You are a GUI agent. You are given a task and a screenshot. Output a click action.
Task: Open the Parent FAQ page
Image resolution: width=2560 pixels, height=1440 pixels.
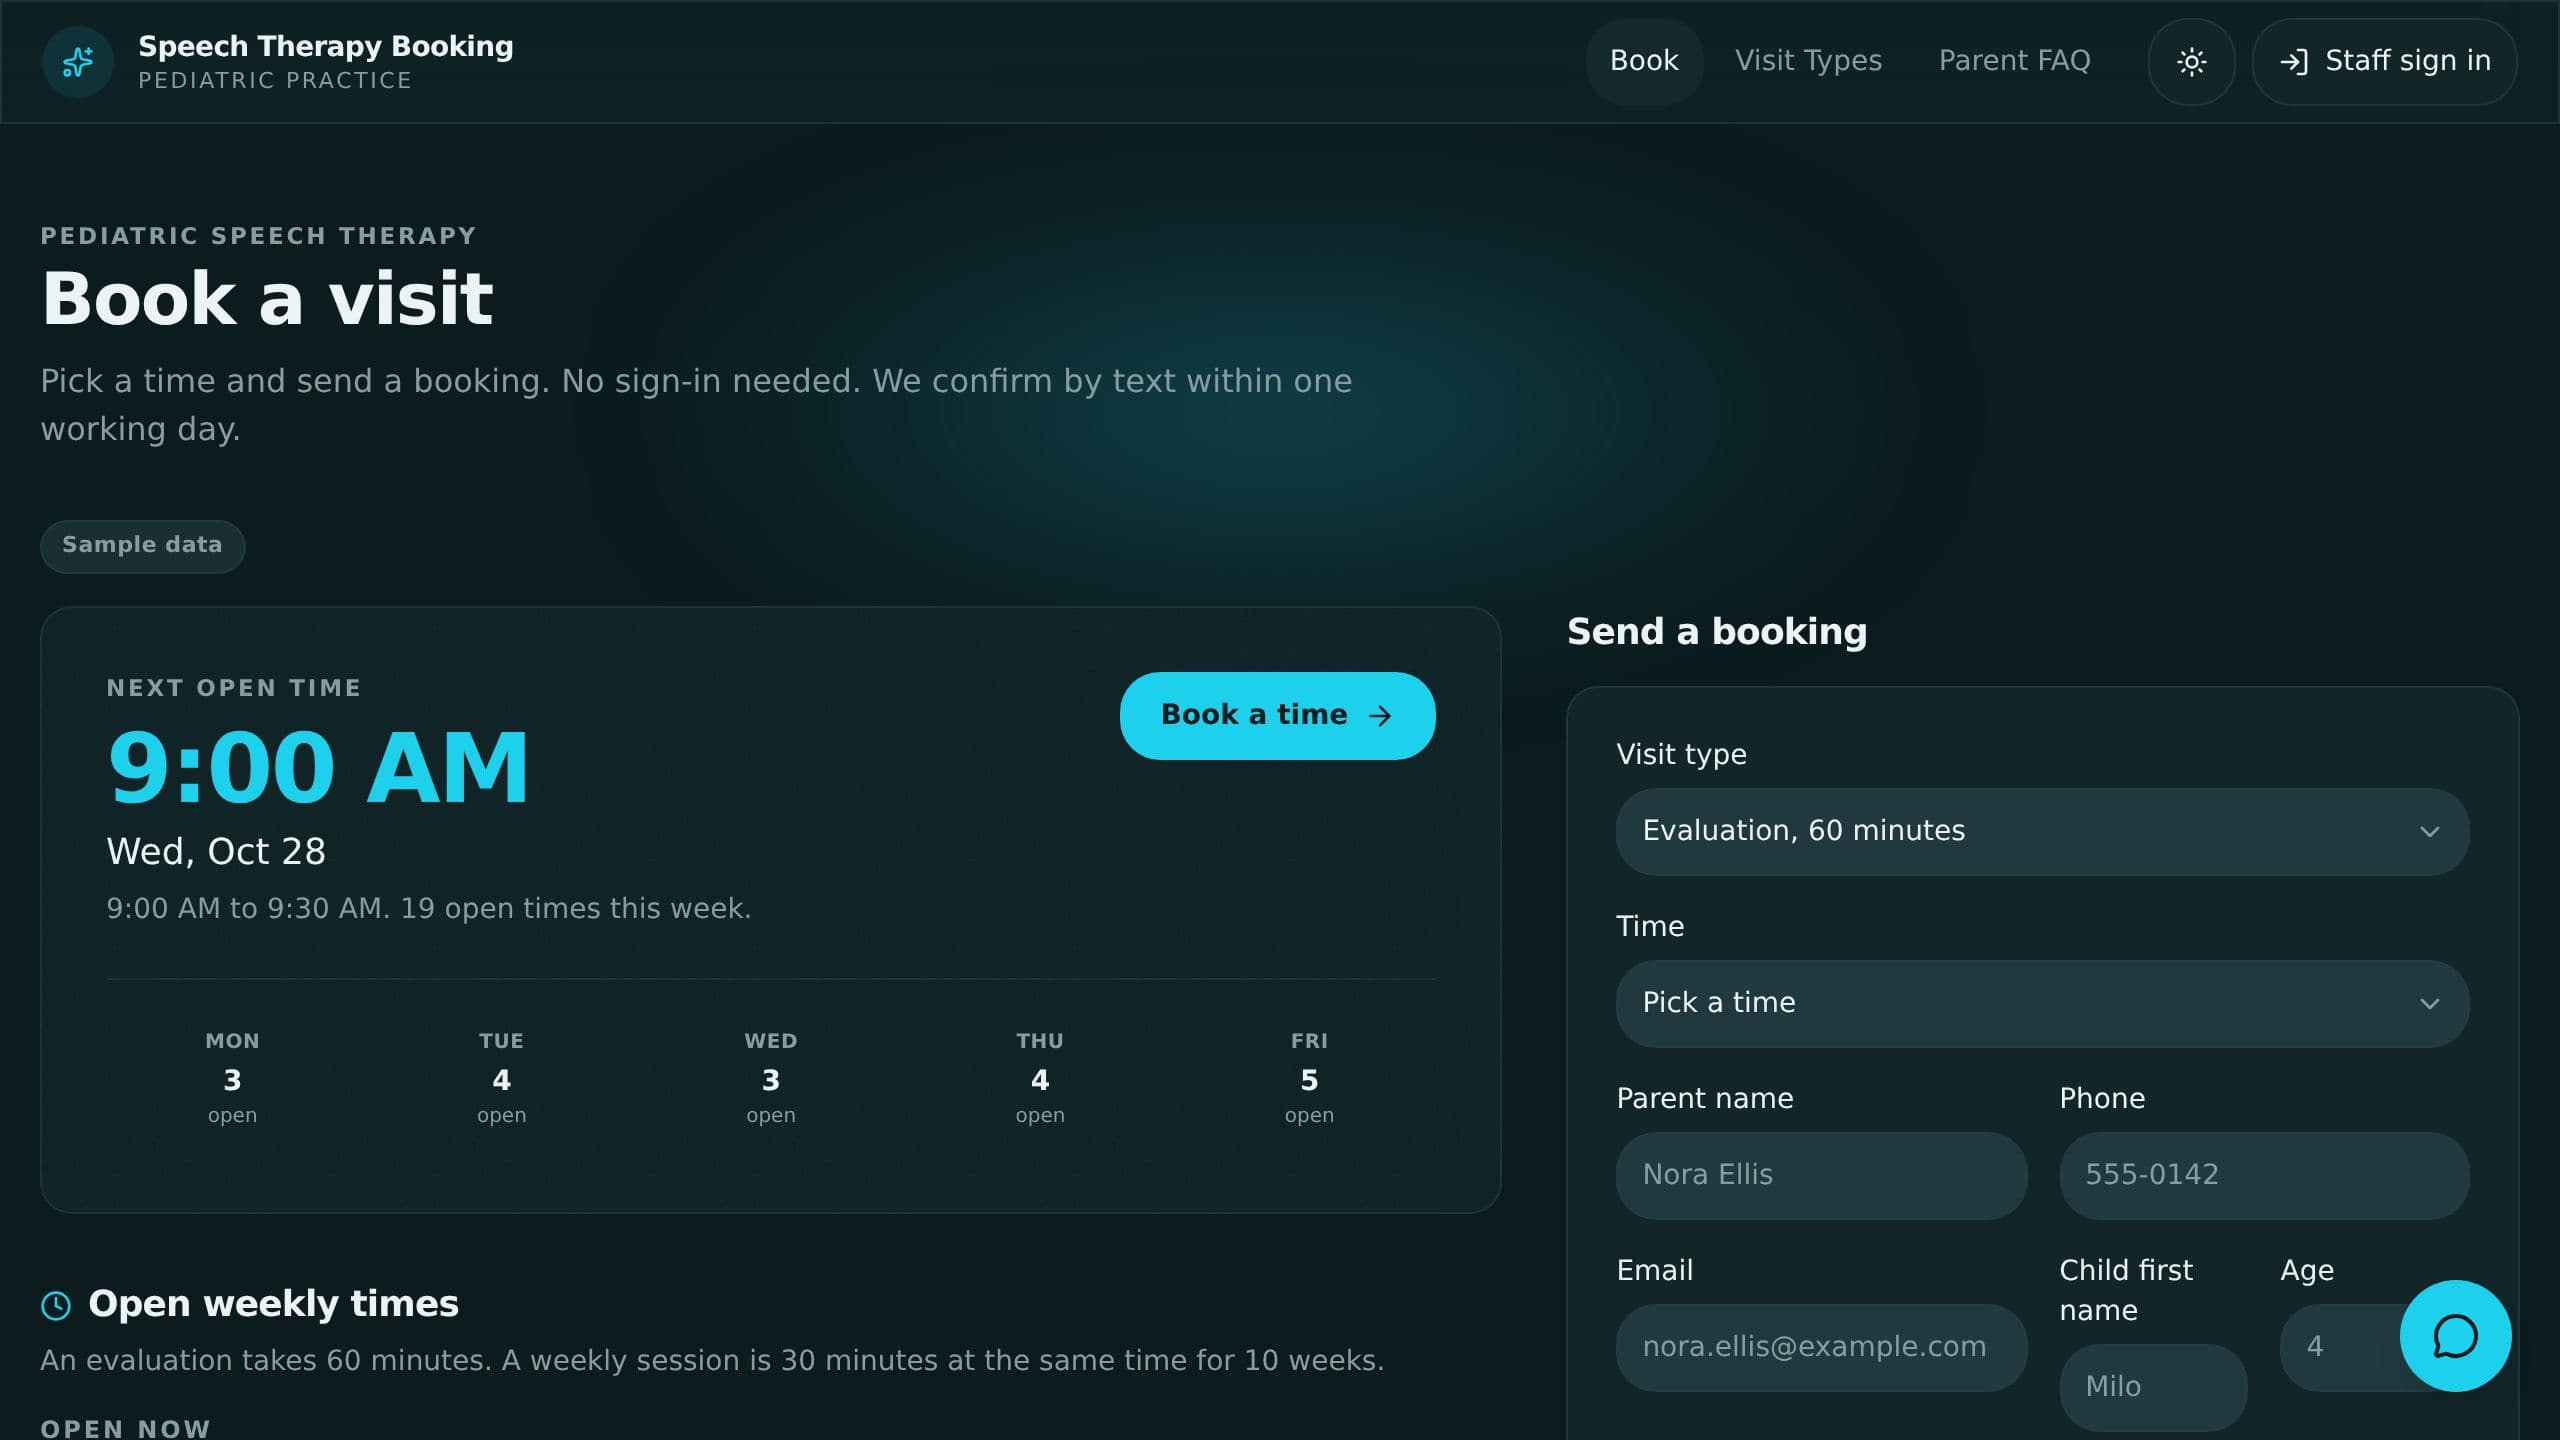coord(2014,62)
